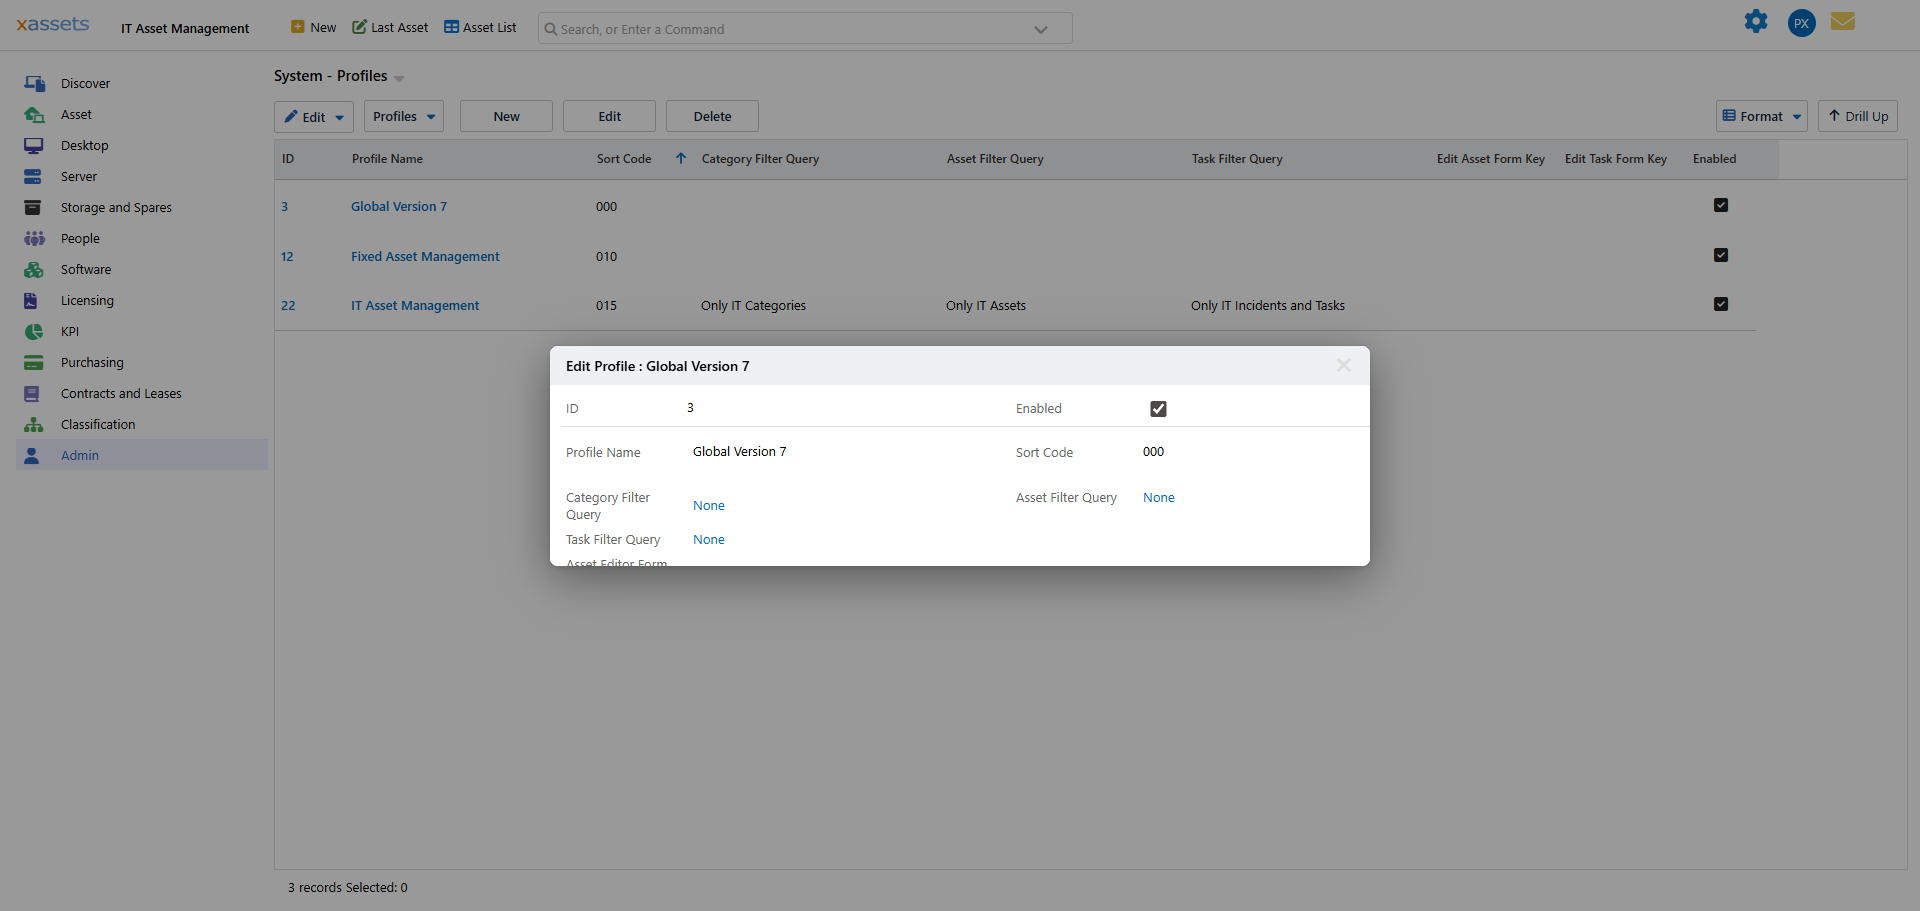Select the Server sidebar icon
The image size is (1920, 911).
pyautogui.click(x=35, y=176)
